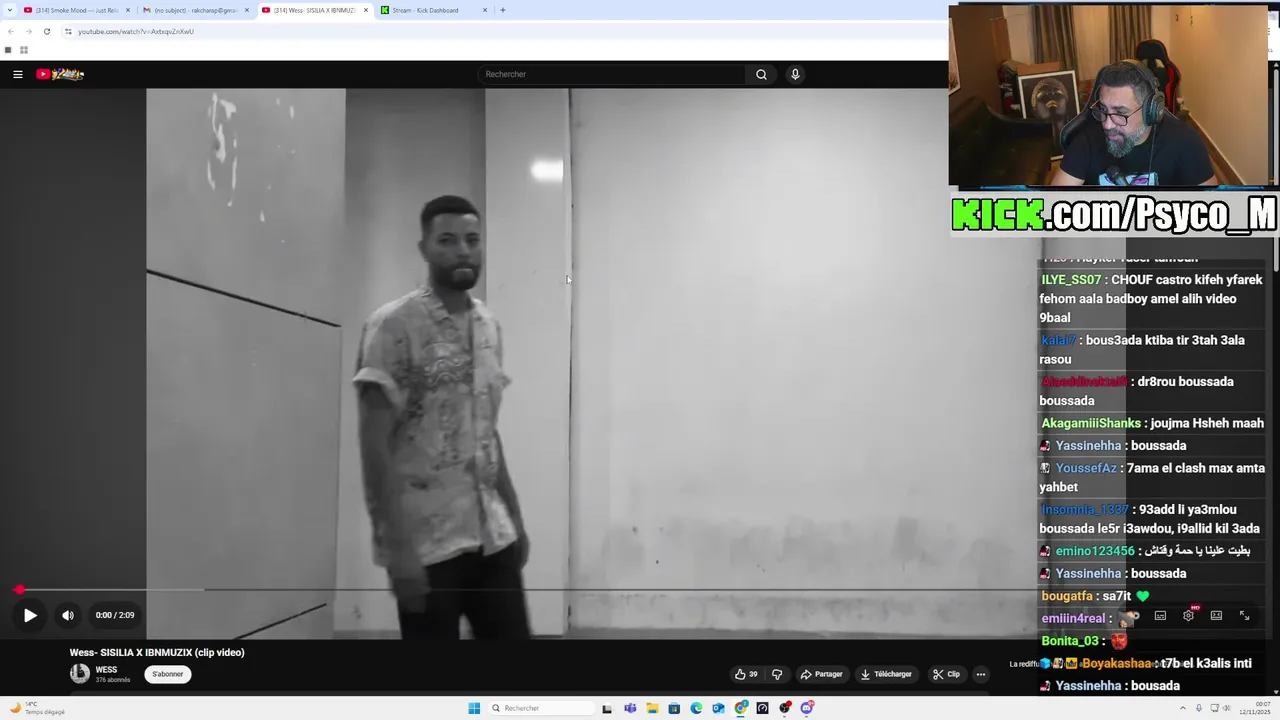This screenshot has height=720, width=1280.
Task: Open the WESS channel name link
Action: pos(106,670)
